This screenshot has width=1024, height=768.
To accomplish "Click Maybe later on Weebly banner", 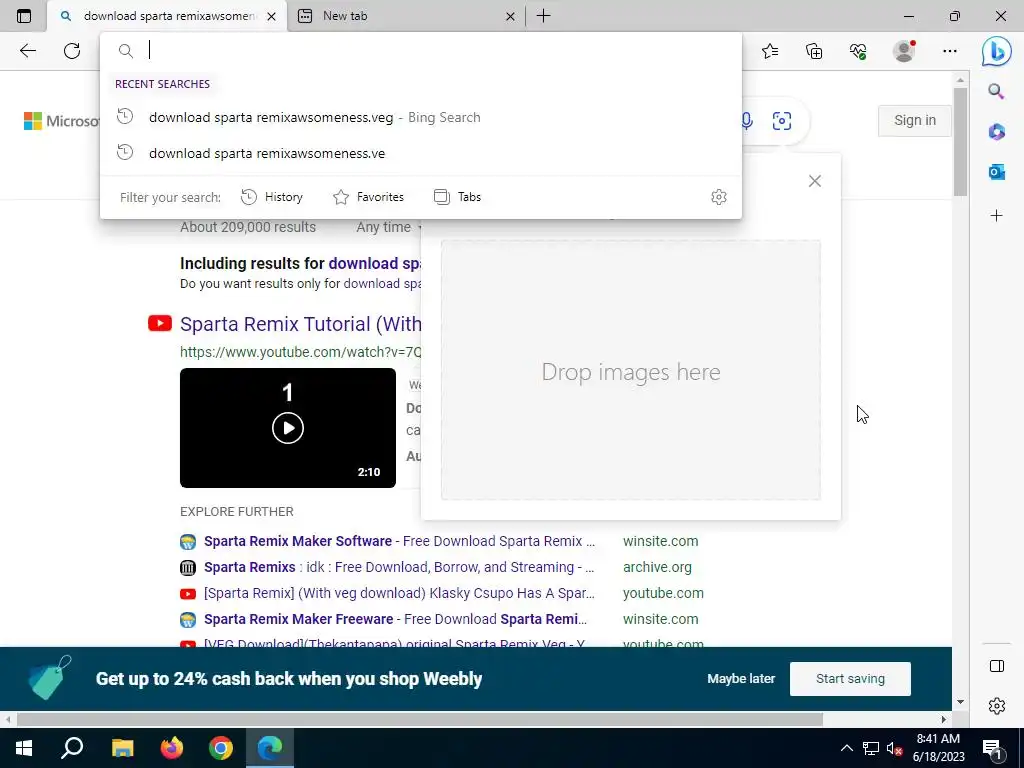I will (x=741, y=679).
